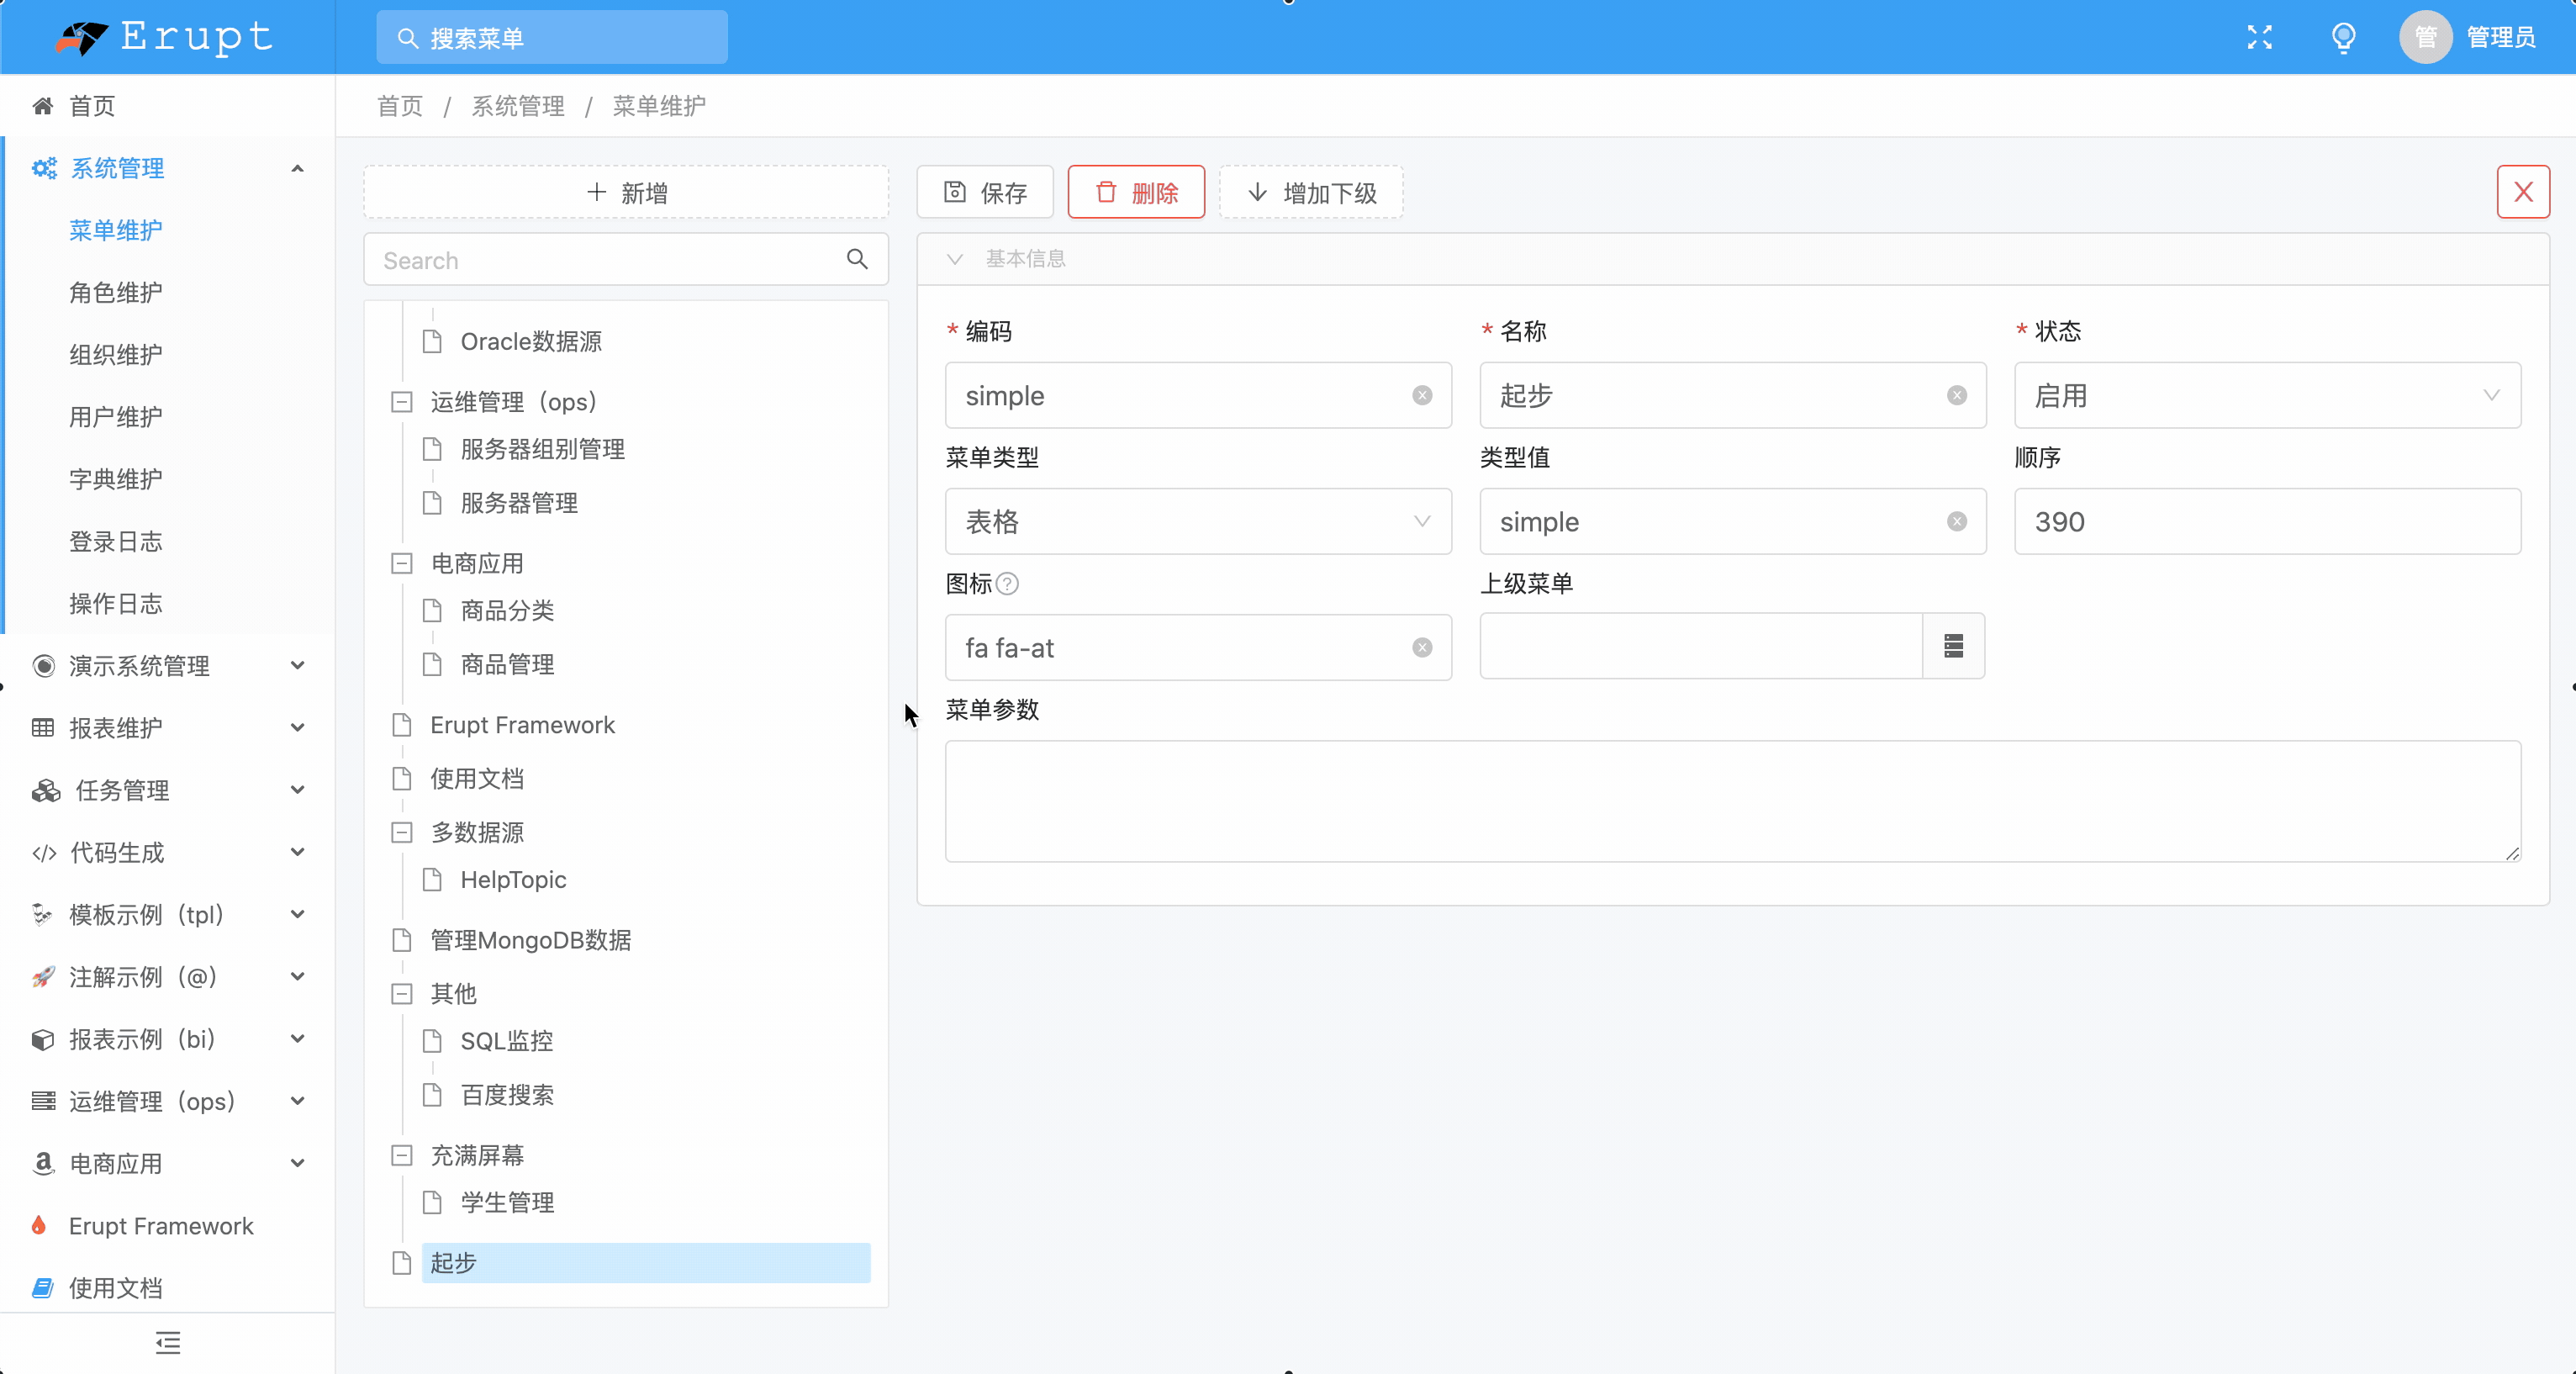The width and height of the screenshot is (2576, 1374).
Task: Expand the 任务管理 sidebar menu
Action: 167,790
